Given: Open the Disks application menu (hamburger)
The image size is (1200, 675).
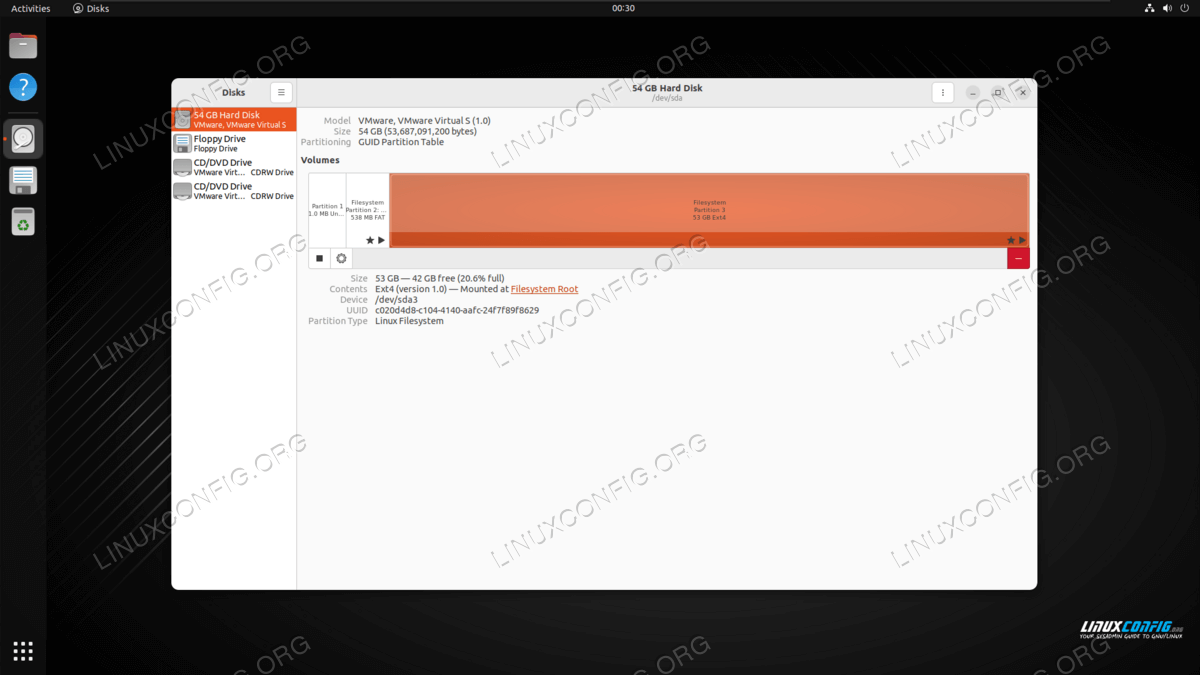Looking at the screenshot, I should point(281,92).
